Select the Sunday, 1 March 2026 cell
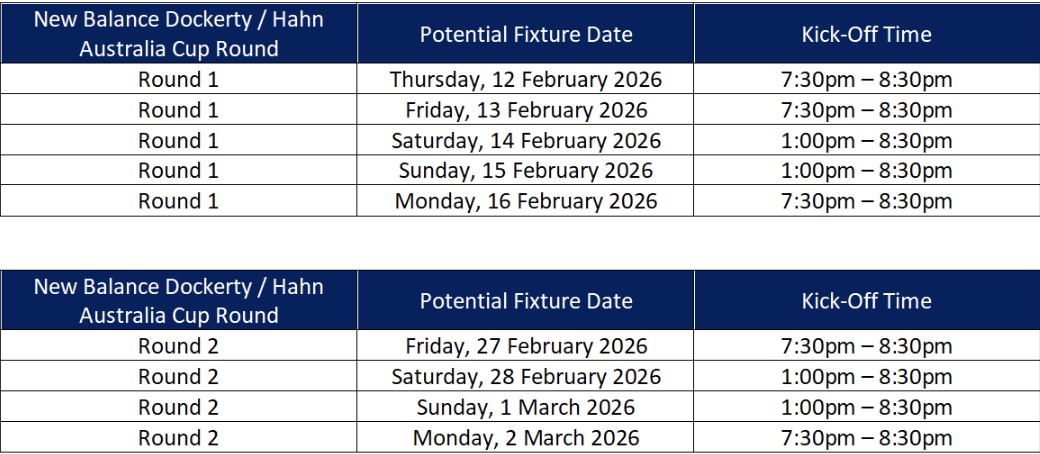Viewport: 1040px width, 454px height. click(x=526, y=407)
